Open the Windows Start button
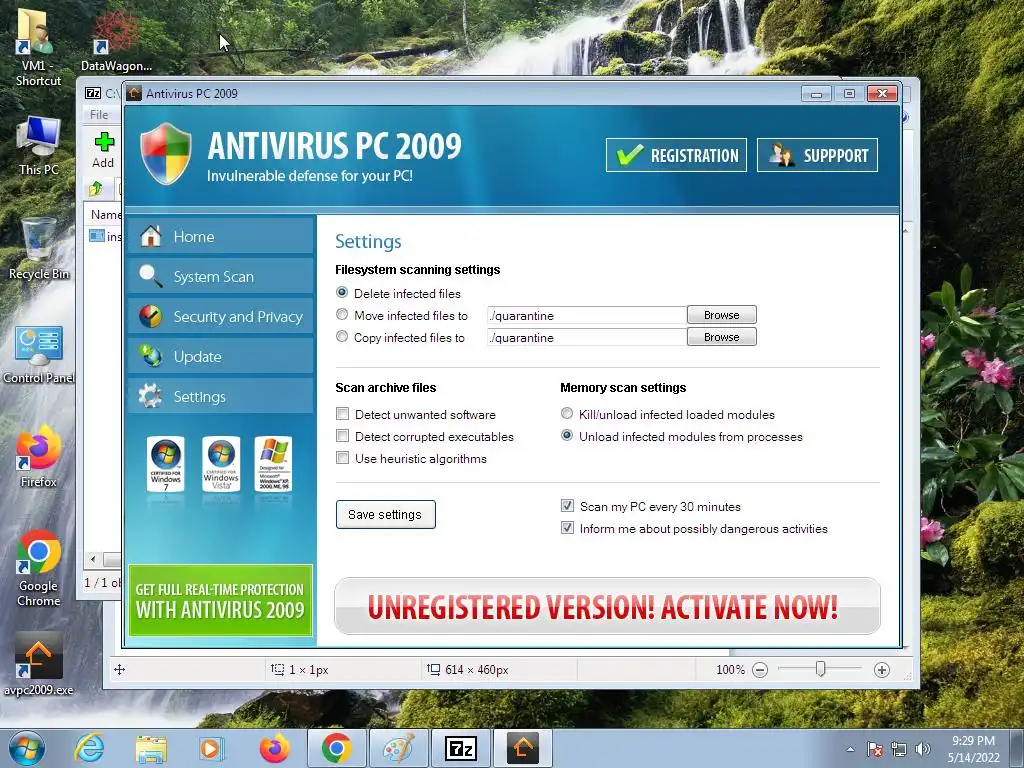The image size is (1024, 768). click(27, 748)
